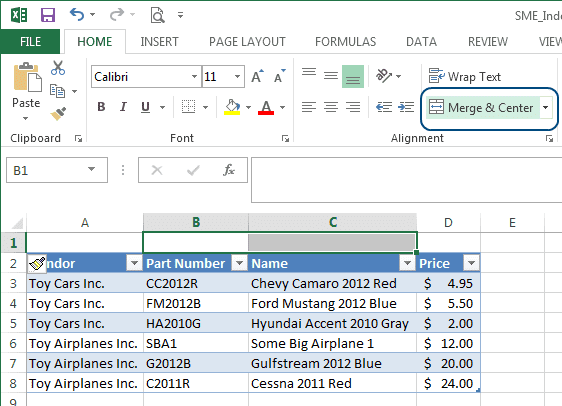Click the Merge & Center button

pos(482,107)
